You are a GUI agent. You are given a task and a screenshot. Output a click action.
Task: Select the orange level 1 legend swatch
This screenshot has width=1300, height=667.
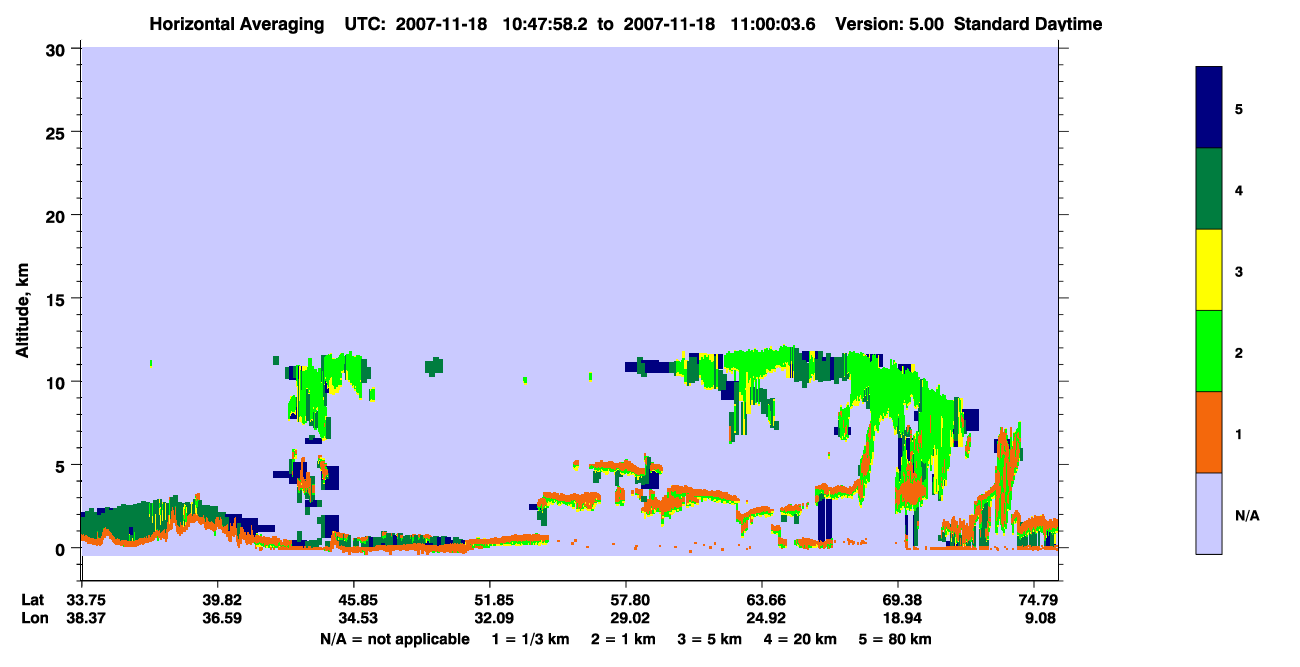click(1209, 432)
